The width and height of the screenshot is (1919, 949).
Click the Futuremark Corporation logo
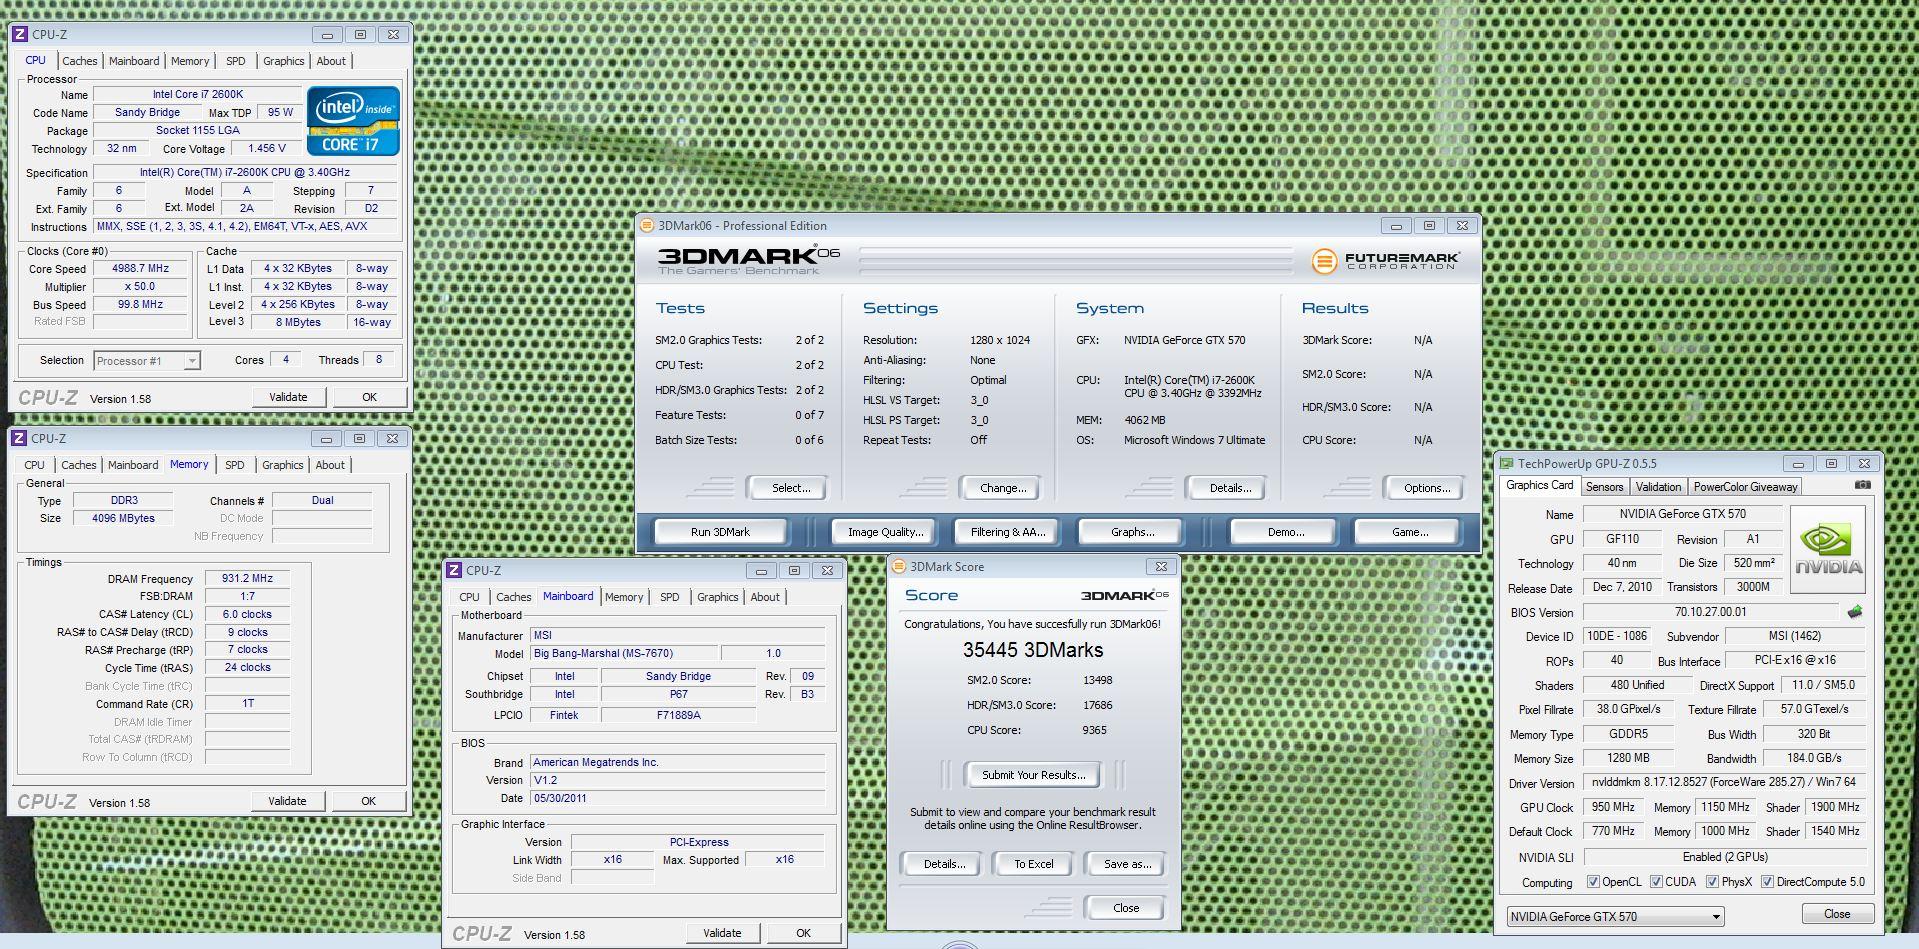point(1386,261)
